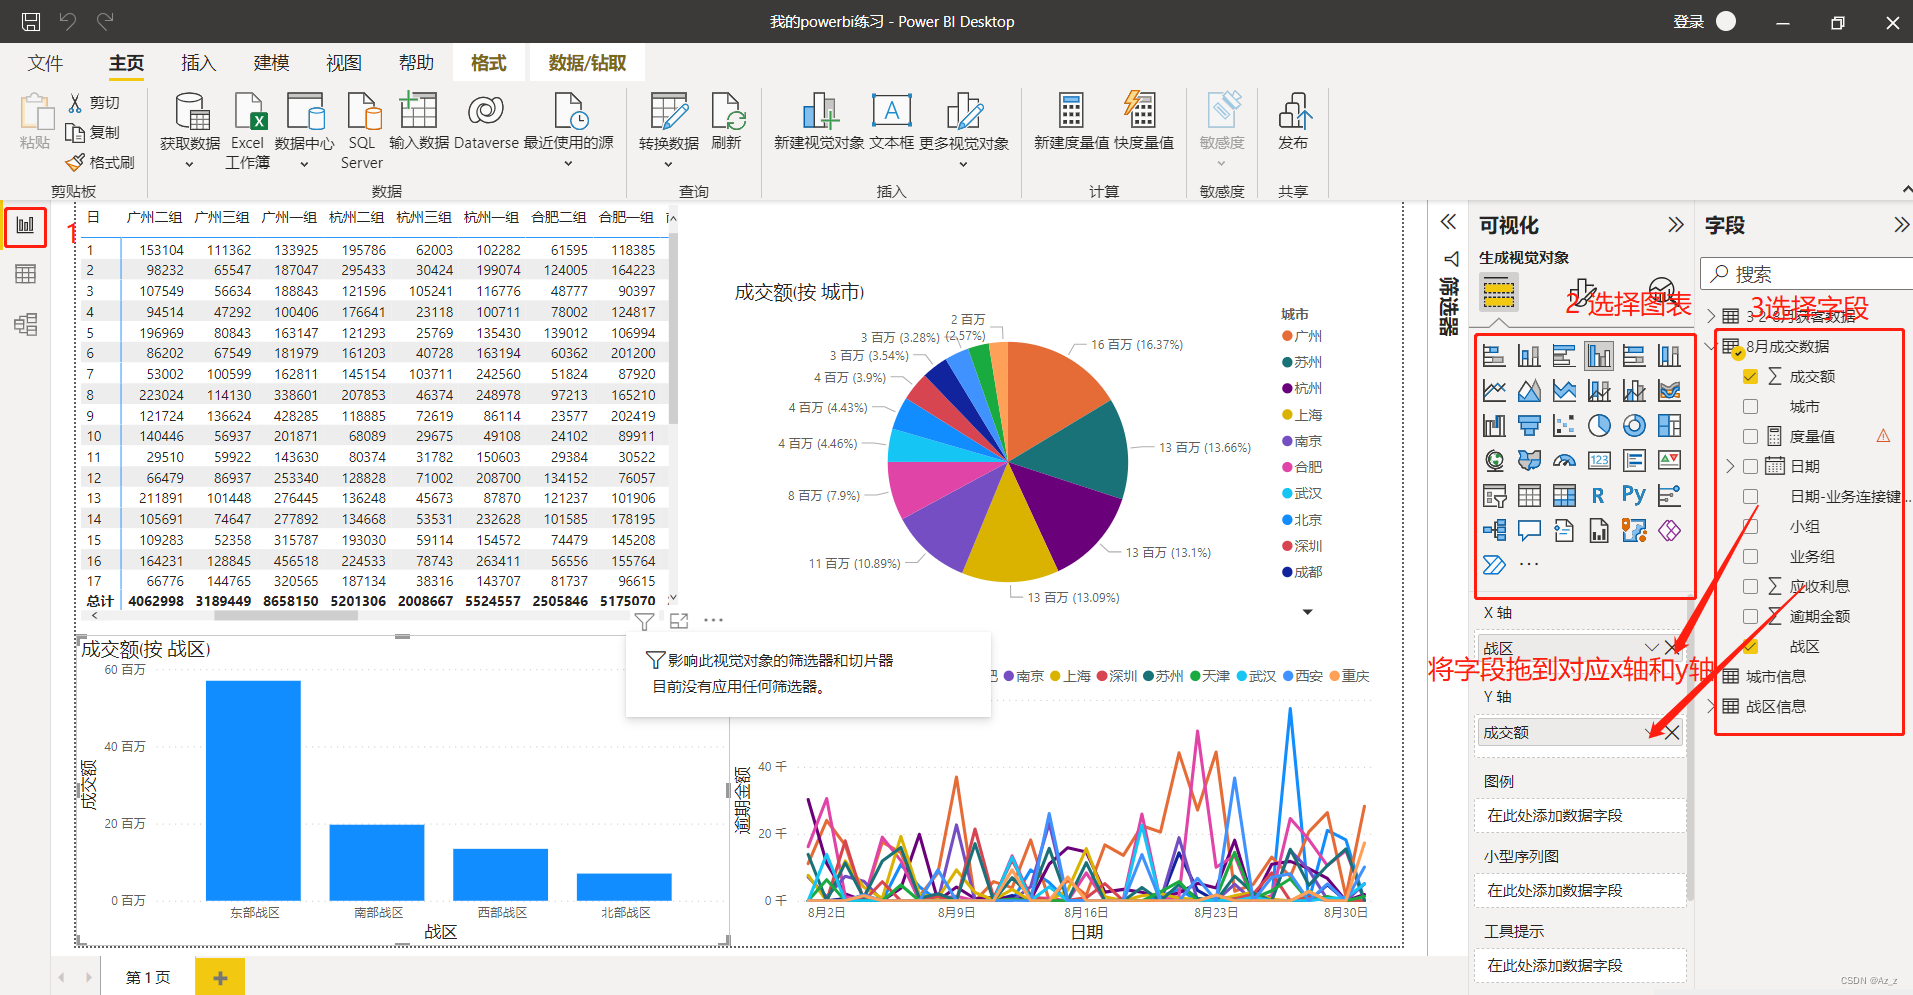Click the 登录 sign-in link
This screenshot has width=1913, height=995.
pyautogui.click(x=1688, y=20)
